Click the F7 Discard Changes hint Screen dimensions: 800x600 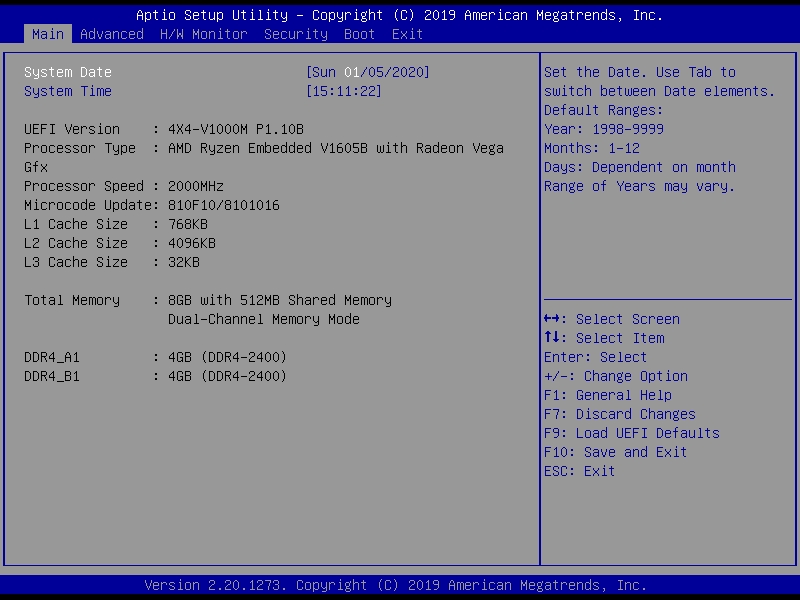pos(620,414)
